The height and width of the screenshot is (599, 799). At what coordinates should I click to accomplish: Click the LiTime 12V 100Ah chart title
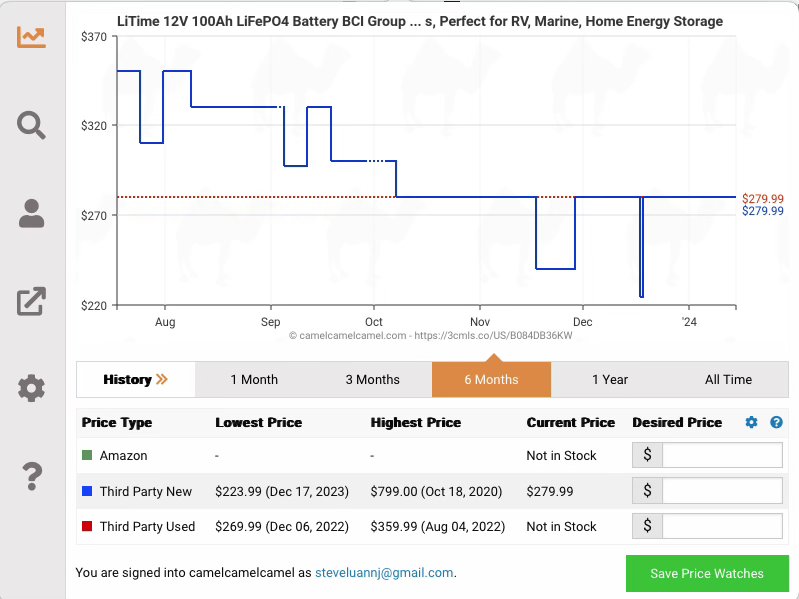[420, 21]
